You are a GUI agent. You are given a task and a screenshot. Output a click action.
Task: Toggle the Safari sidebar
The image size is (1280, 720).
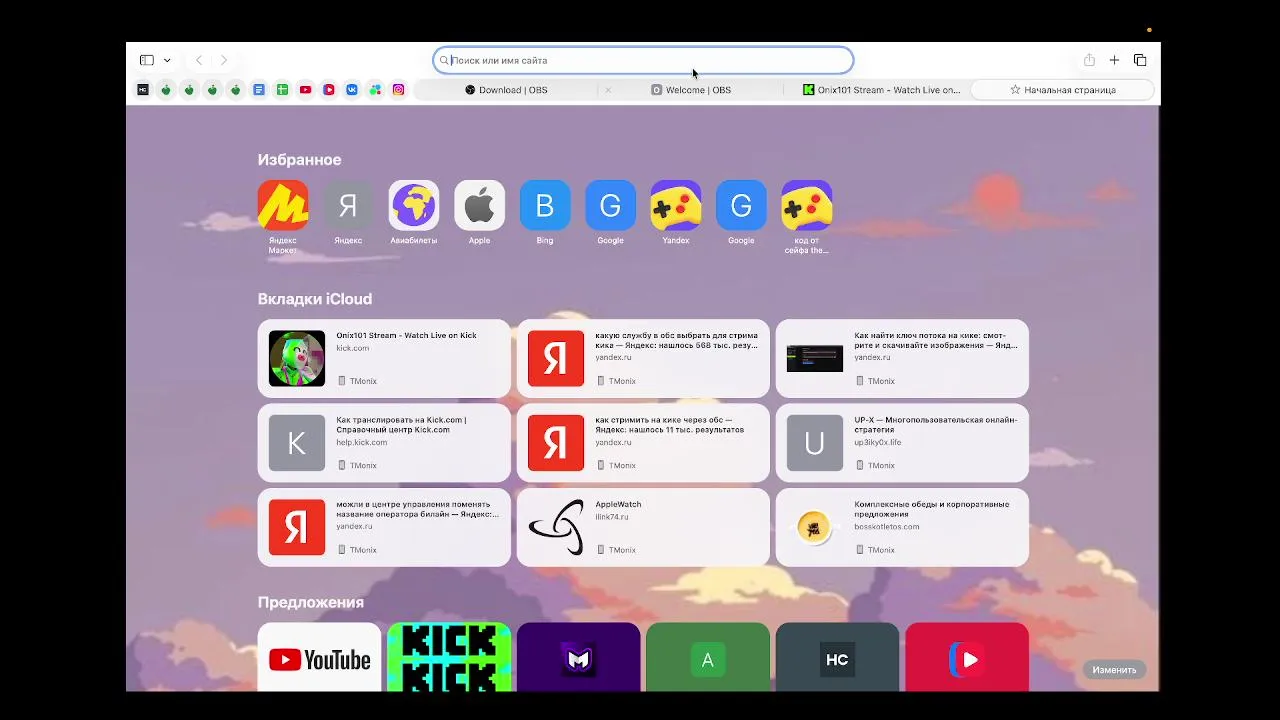coord(147,60)
